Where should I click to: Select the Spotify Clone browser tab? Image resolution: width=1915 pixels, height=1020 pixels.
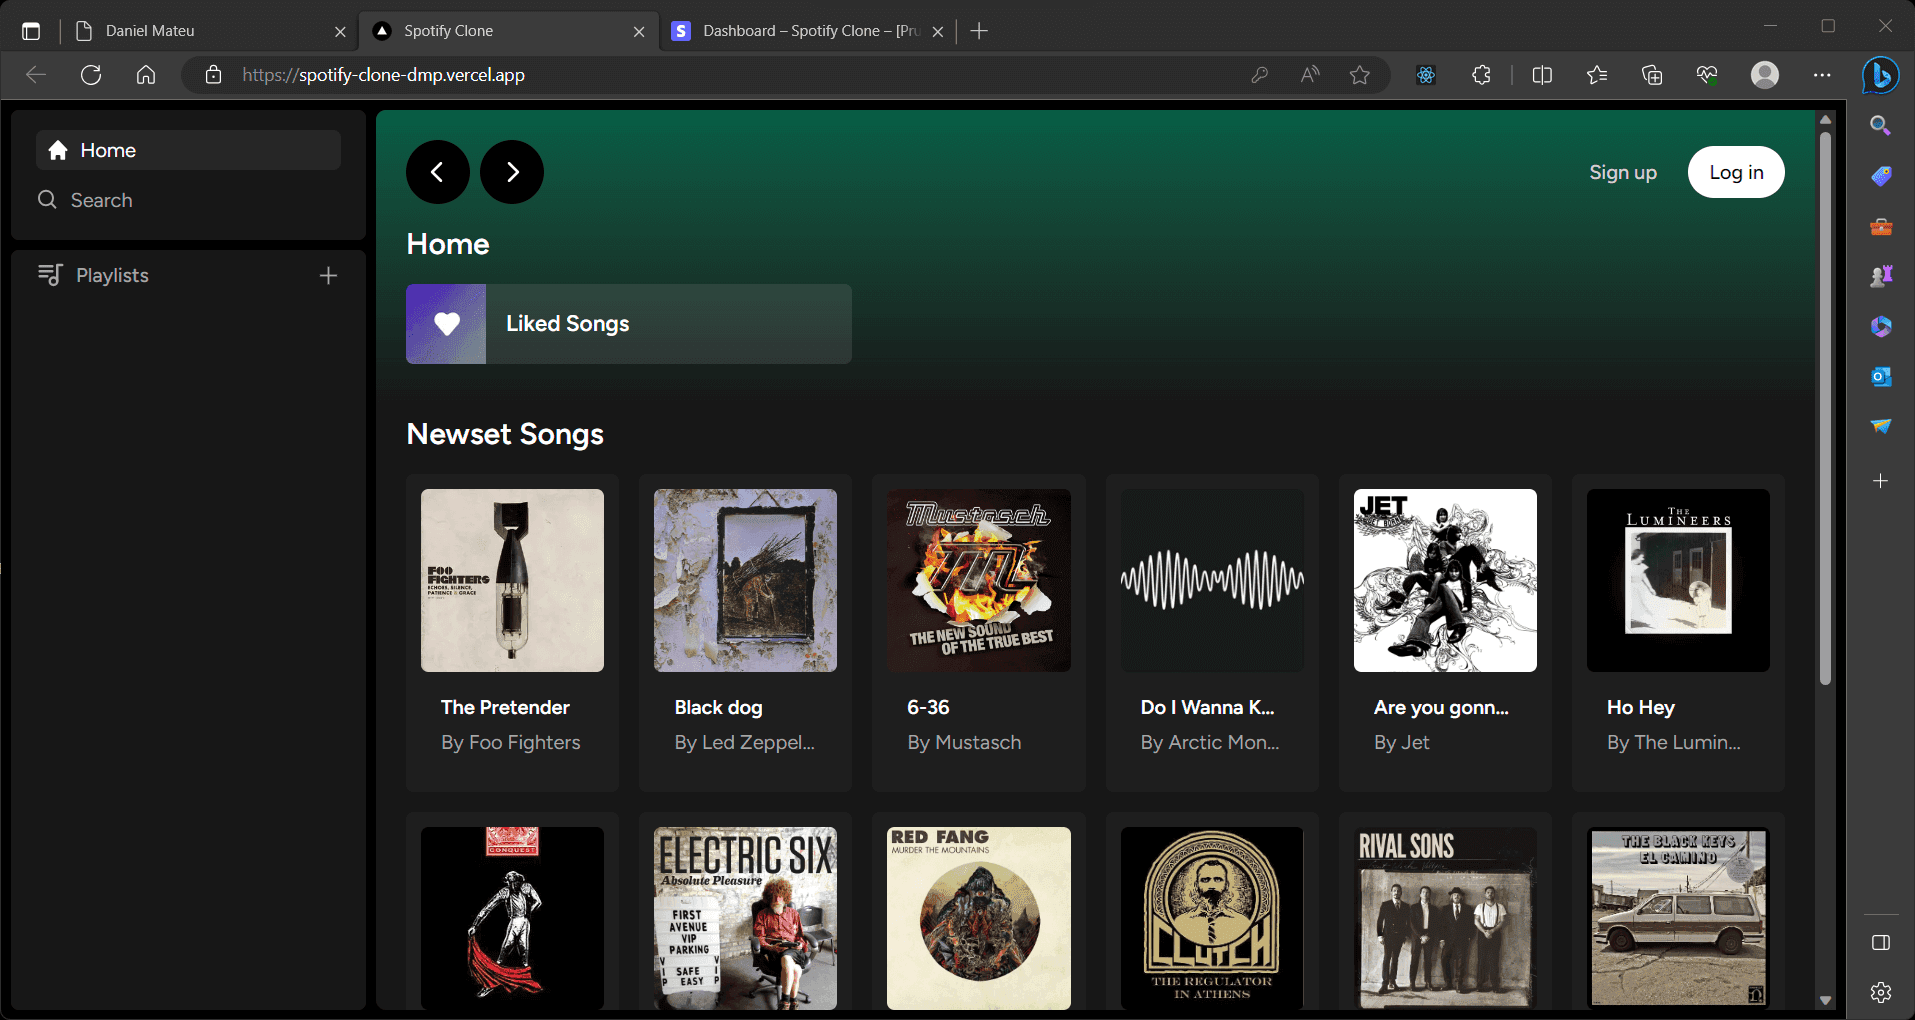[x=509, y=31]
